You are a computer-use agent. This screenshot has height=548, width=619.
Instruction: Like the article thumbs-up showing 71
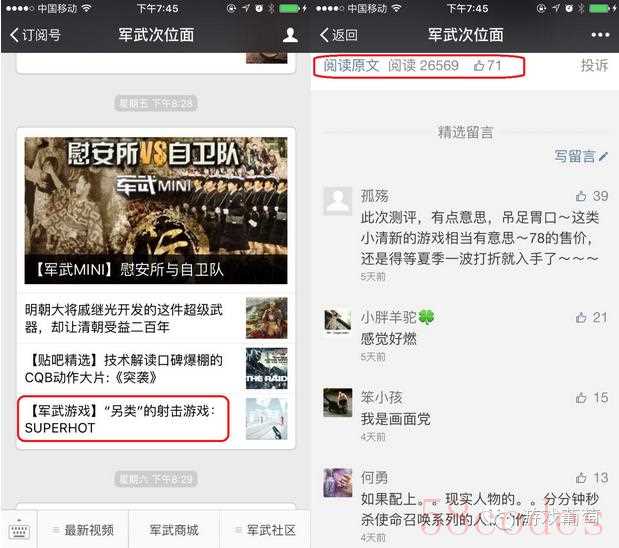[487, 66]
